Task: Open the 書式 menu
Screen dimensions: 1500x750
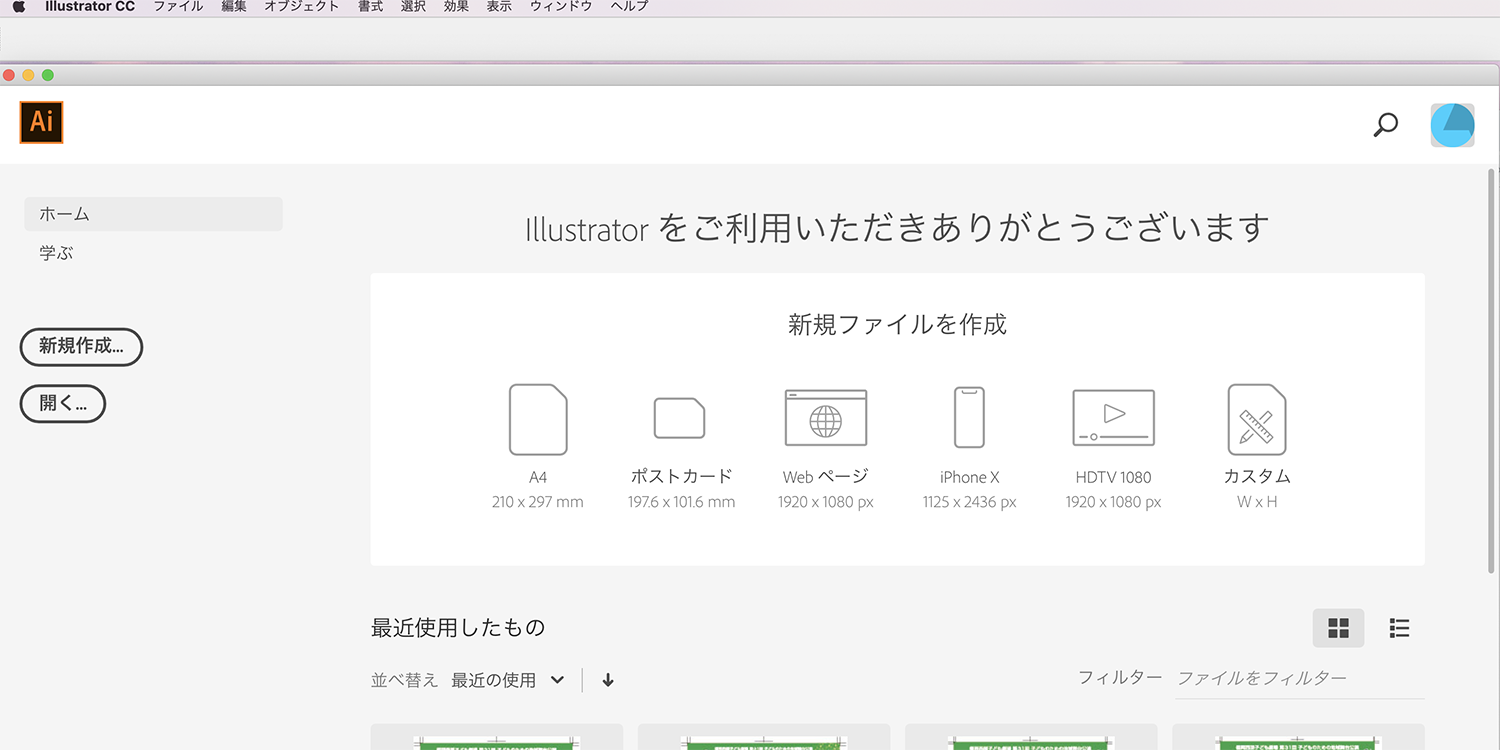Action: coord(371,6)
